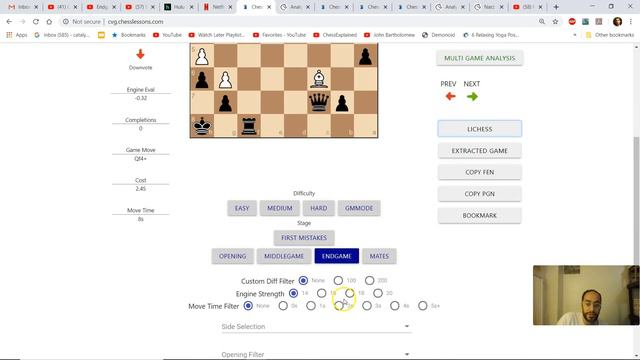Set Engine Strength to 14
This screenshot has height=360, width=640.
293,293
